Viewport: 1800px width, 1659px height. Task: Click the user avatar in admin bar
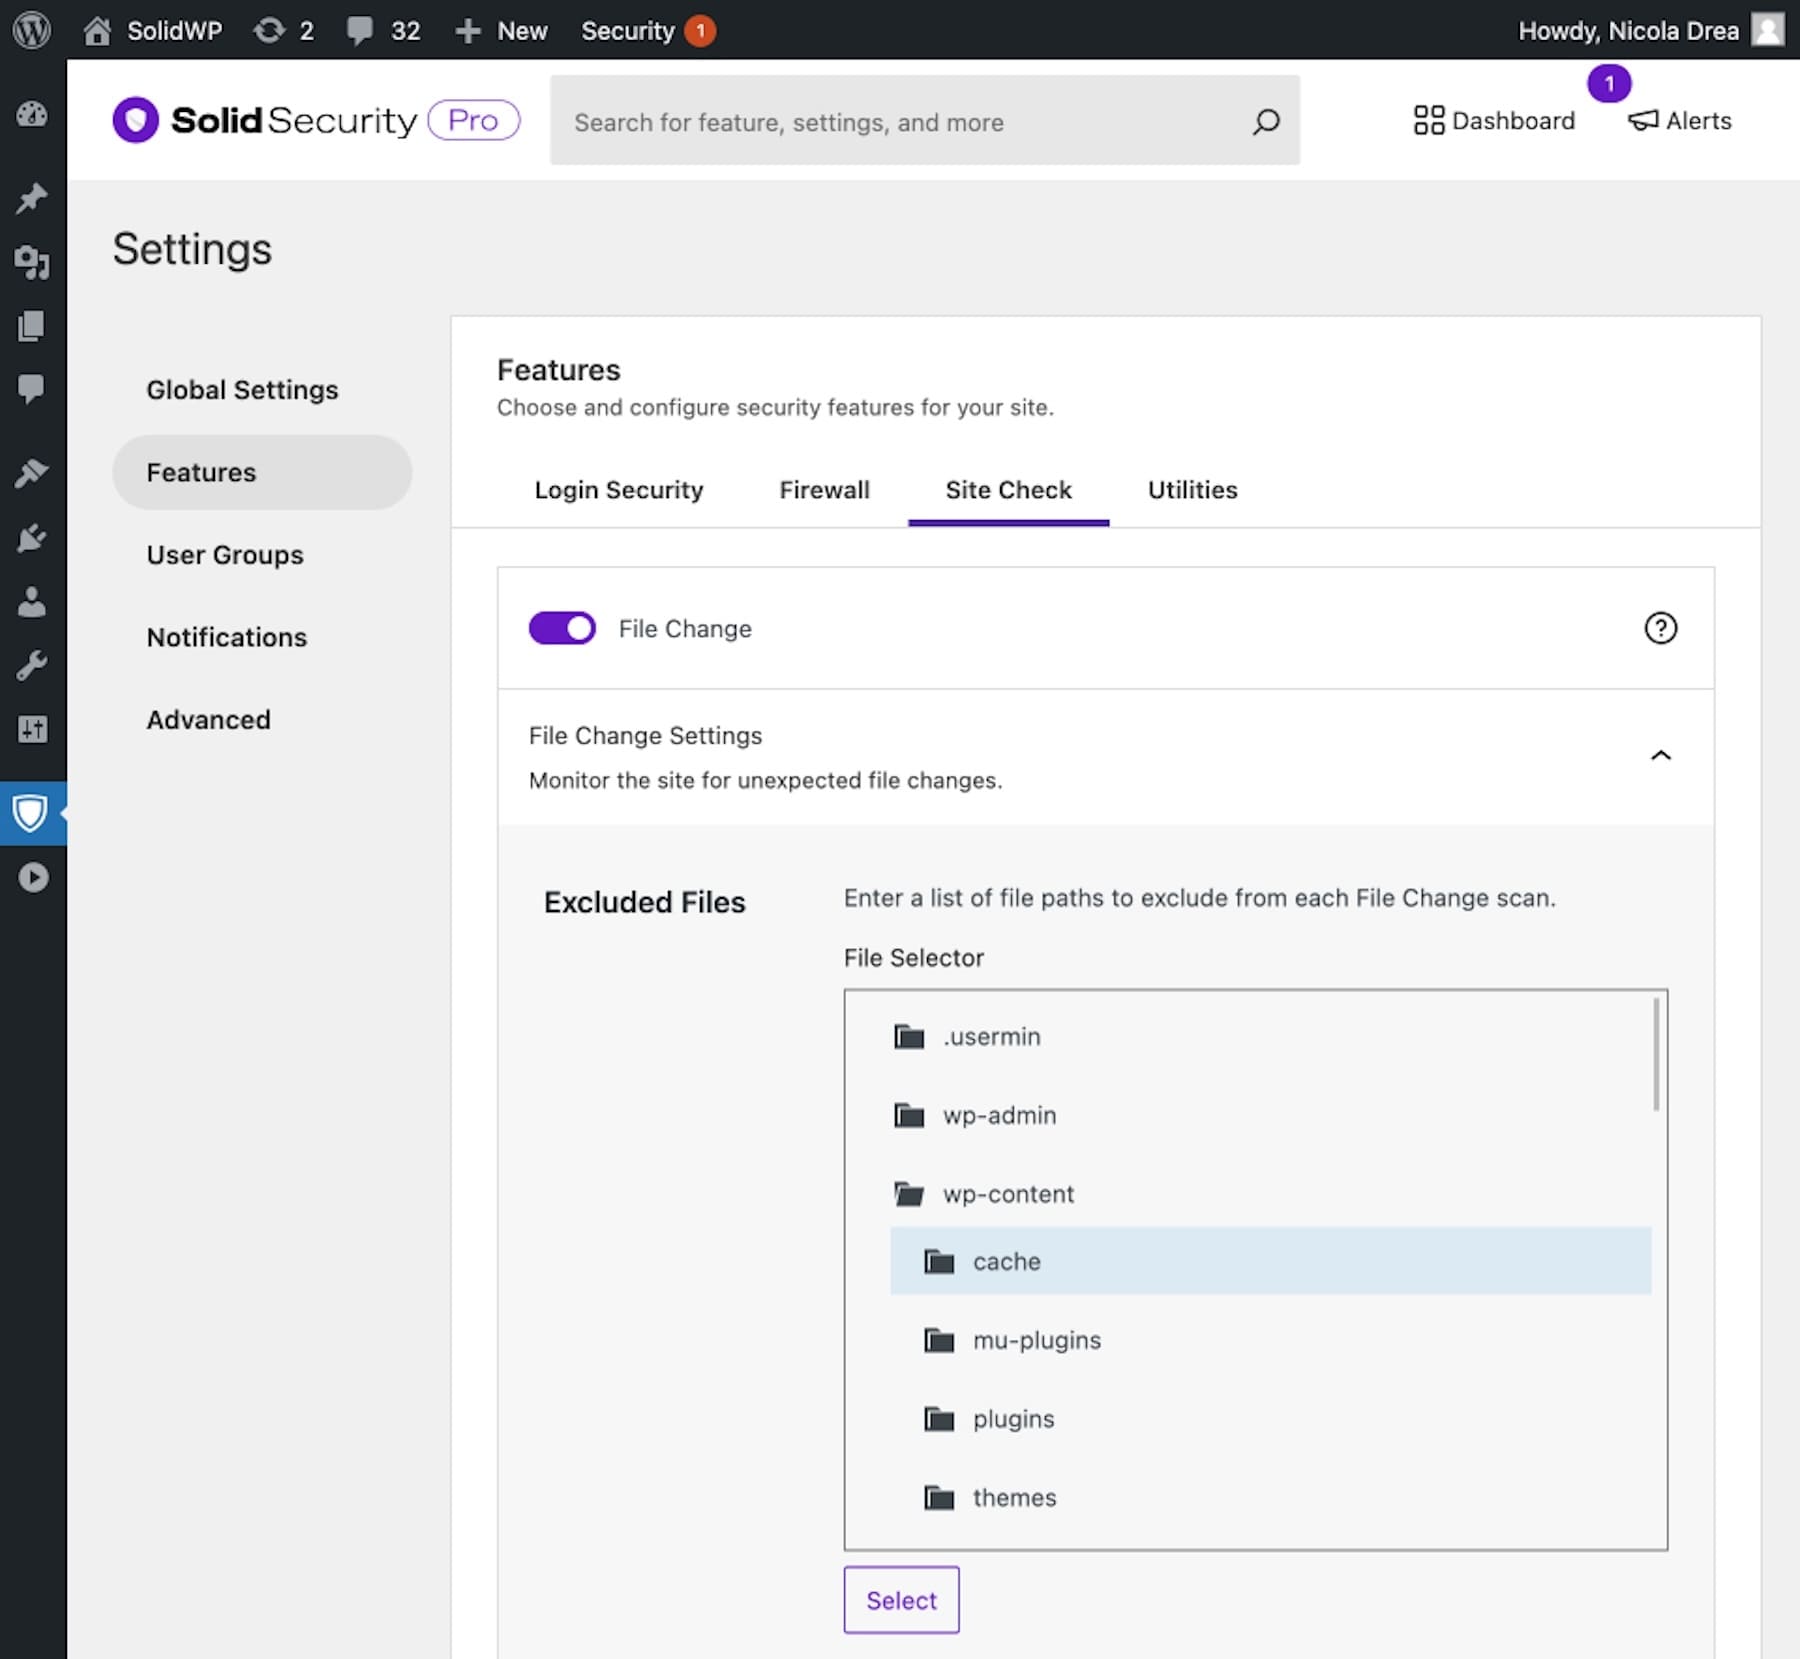pyautogui.click(x=1768, y=30)
